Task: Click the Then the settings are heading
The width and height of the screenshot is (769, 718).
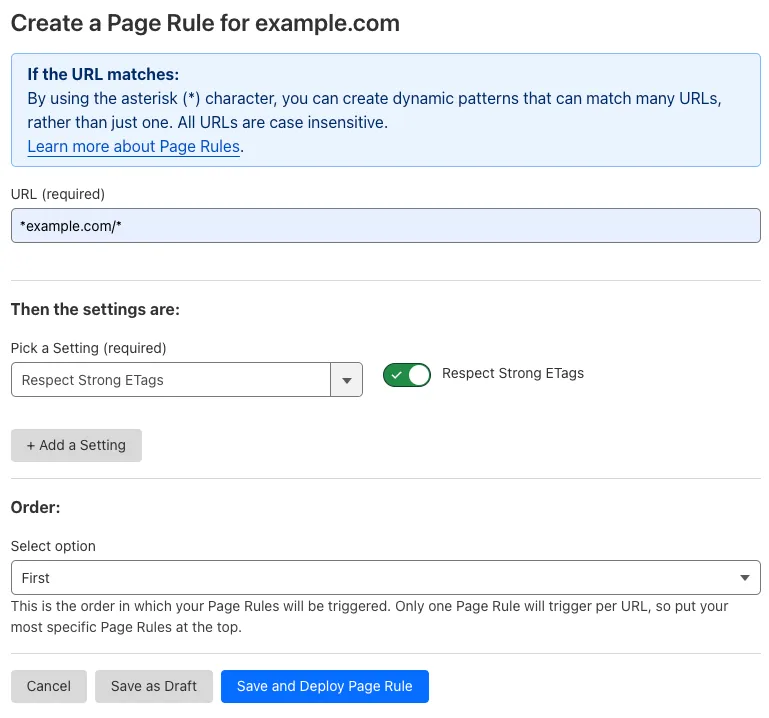Action: [95, 309]
